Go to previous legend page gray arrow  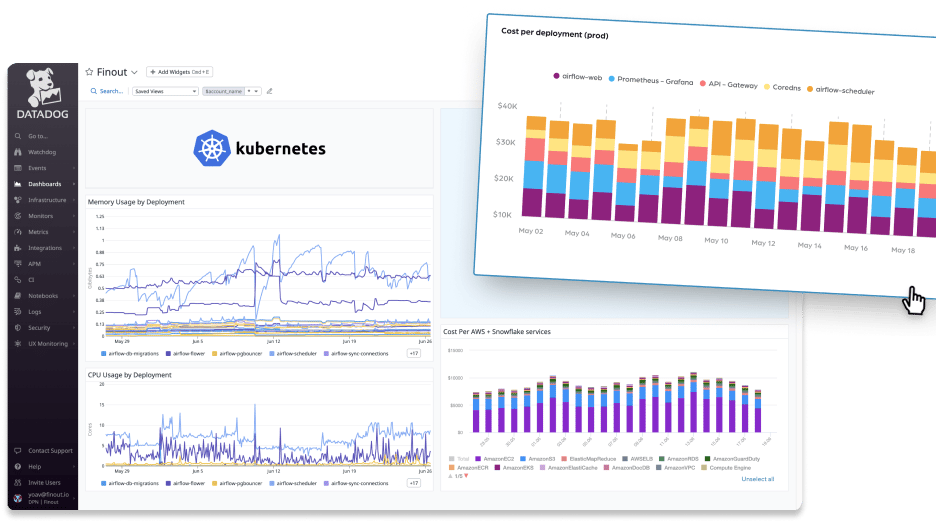[450, 476]
